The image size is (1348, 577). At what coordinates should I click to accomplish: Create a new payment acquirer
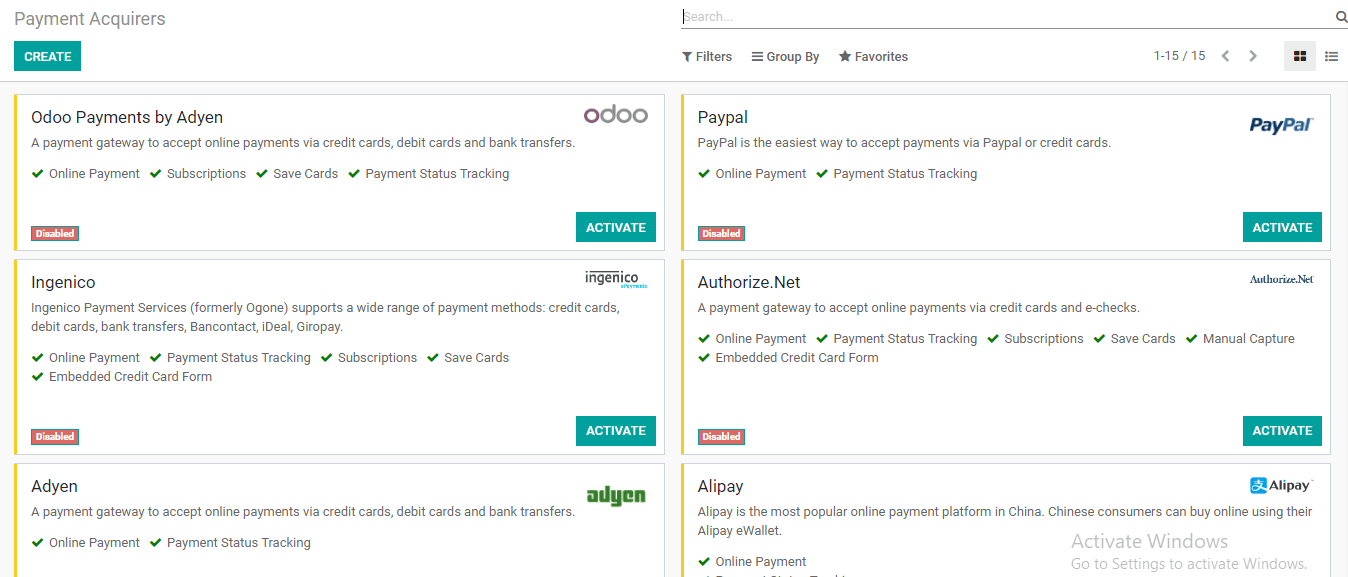click(47, 56)
